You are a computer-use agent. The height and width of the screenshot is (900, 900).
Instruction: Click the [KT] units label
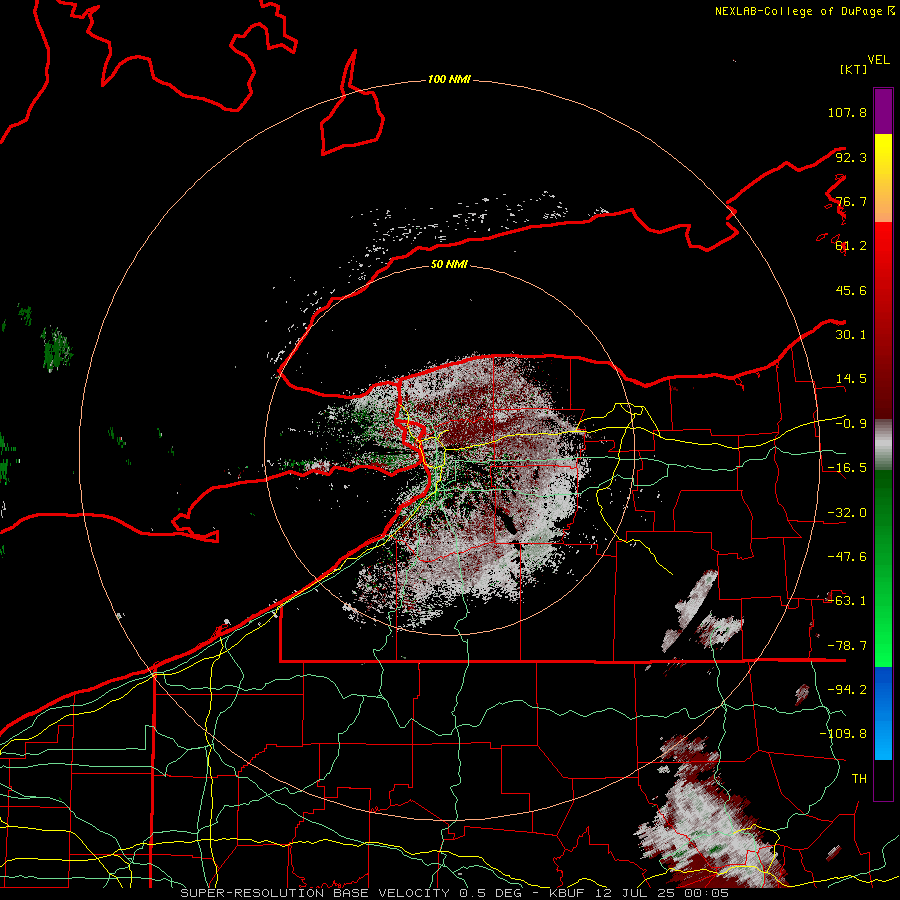tap(854, 69)
